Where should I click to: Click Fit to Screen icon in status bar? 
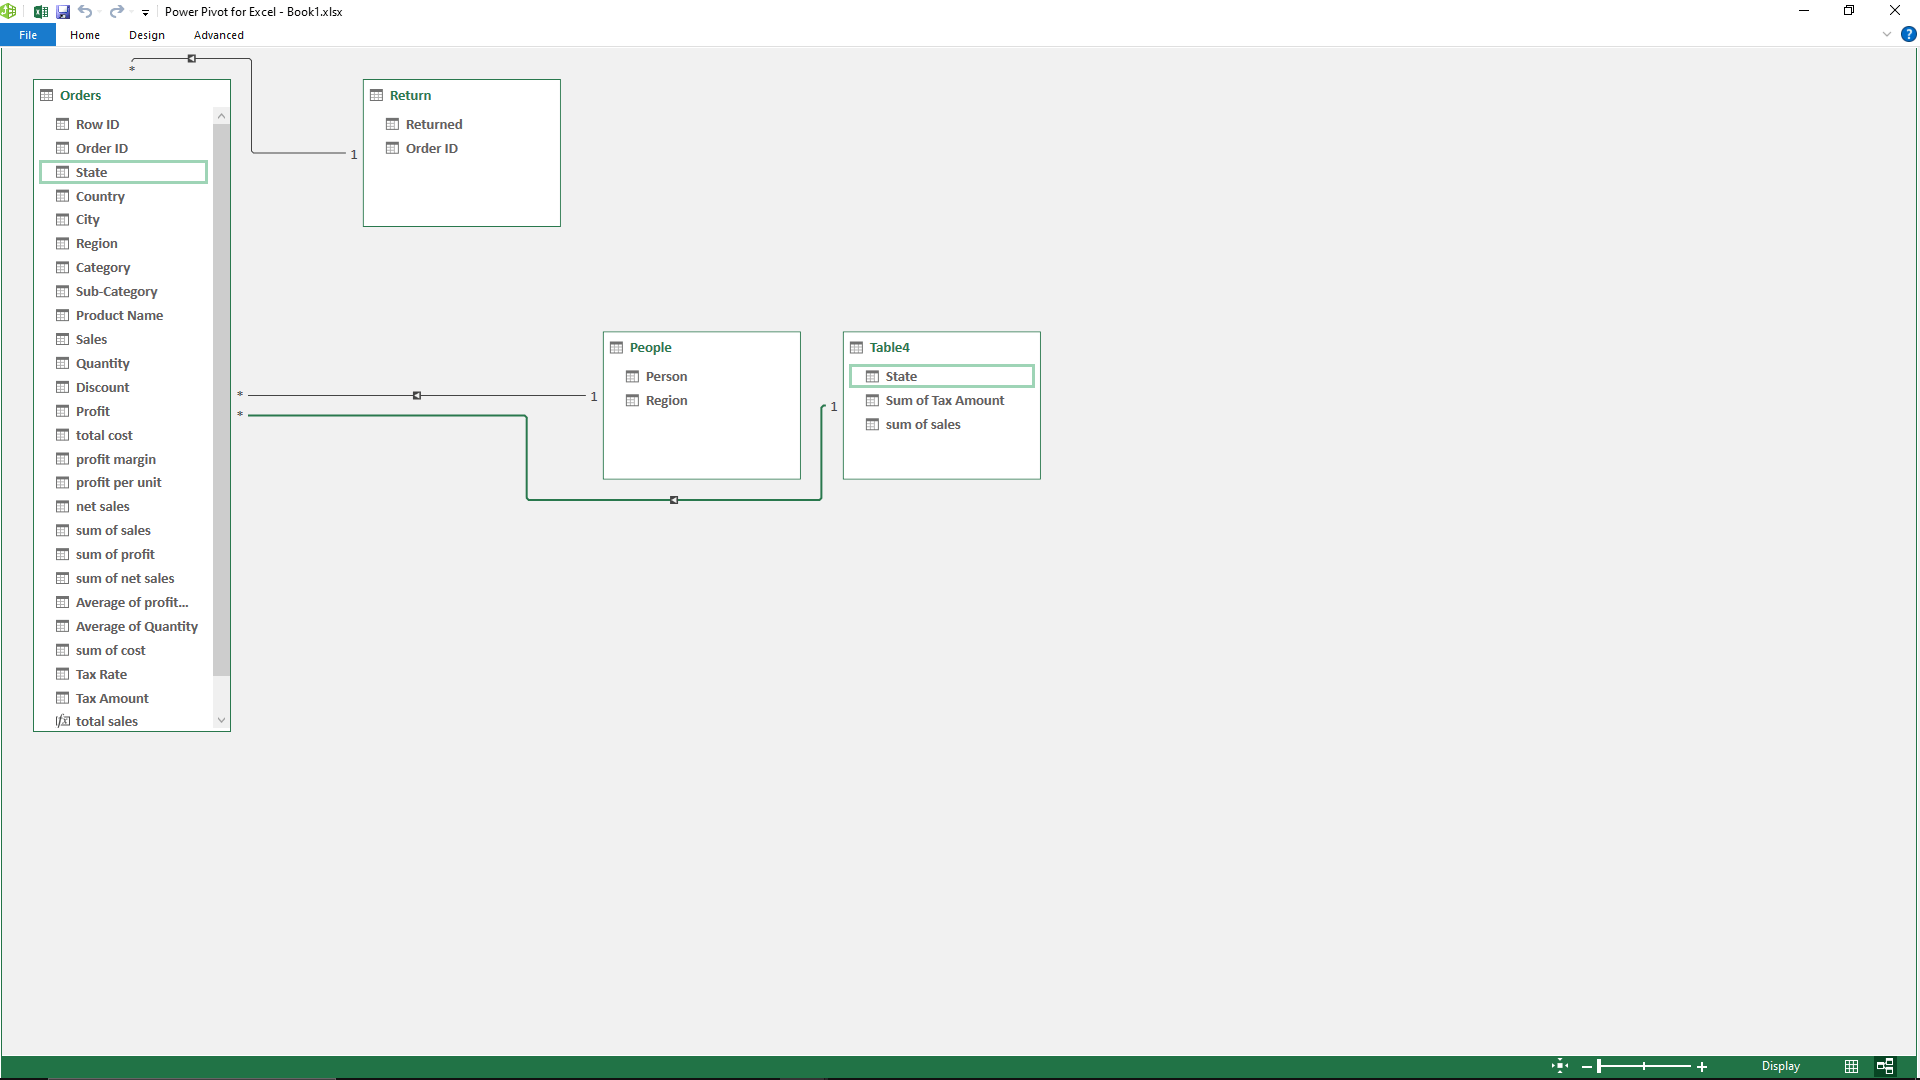(x=1560, y=1066)
